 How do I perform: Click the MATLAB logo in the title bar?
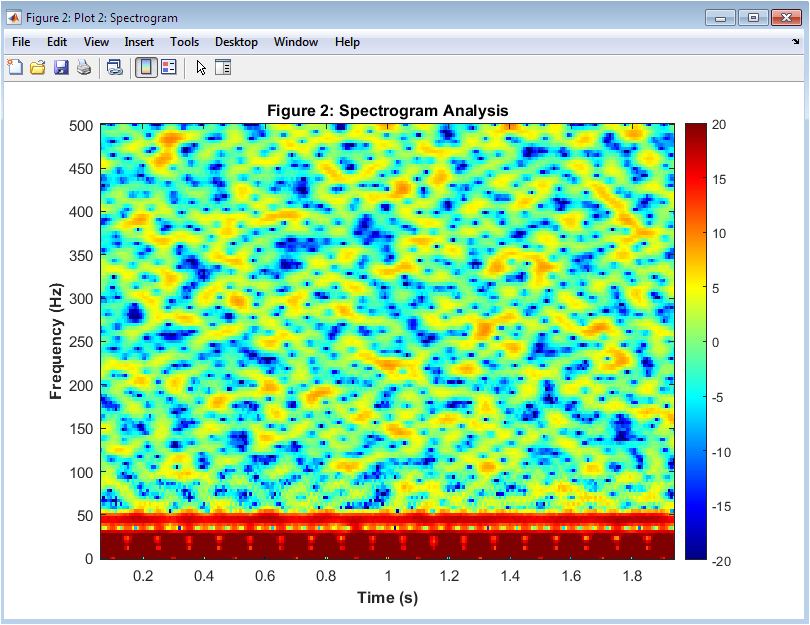coord(14,17)
